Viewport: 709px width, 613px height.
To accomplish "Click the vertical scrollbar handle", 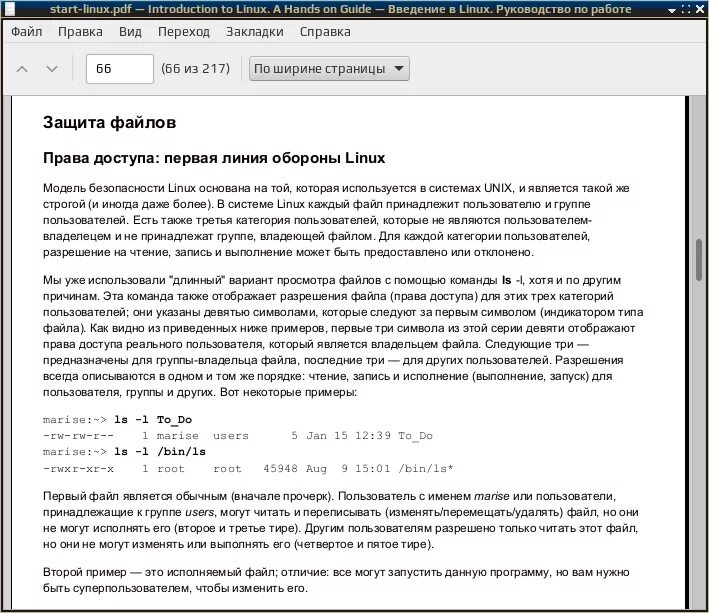I will point(699,260).
